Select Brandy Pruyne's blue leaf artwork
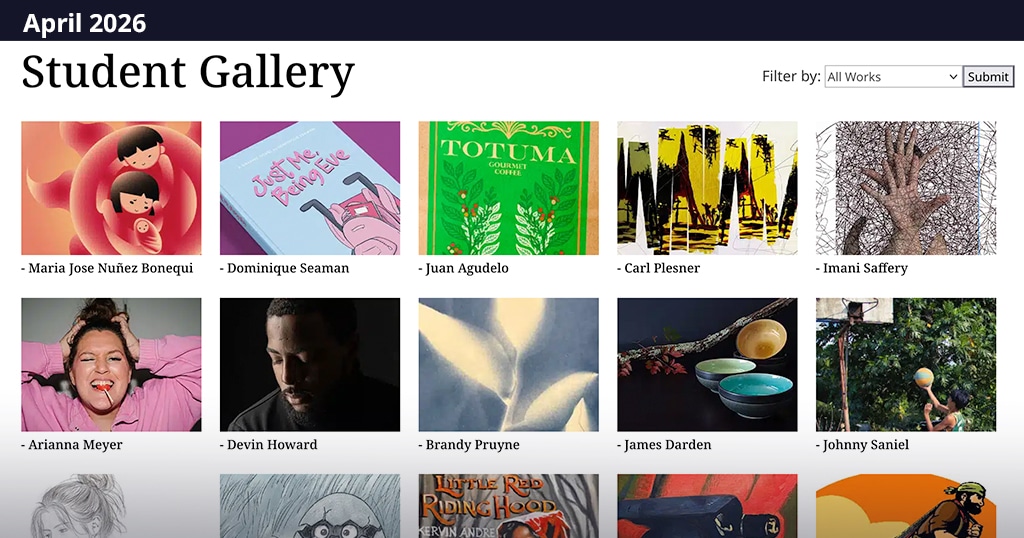Image resolution: width=1024 pixels, height=538 pixels. point(508,364)
